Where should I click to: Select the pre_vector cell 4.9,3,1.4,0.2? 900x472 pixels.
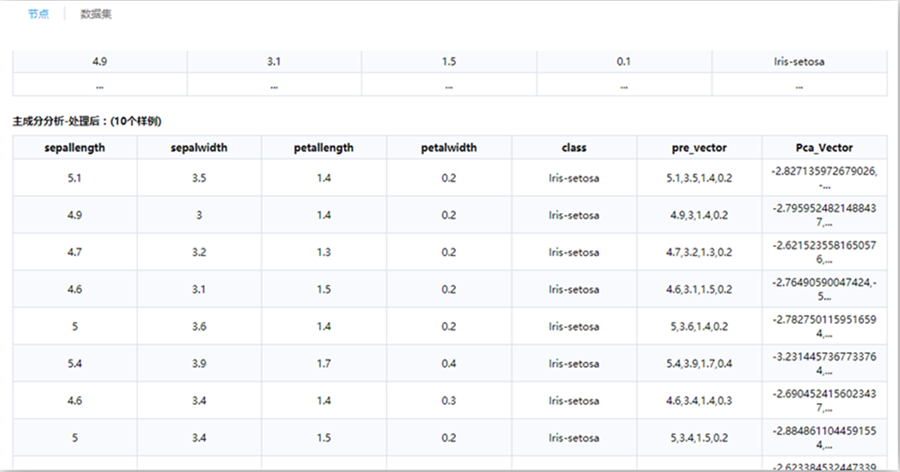coord(699,215)
